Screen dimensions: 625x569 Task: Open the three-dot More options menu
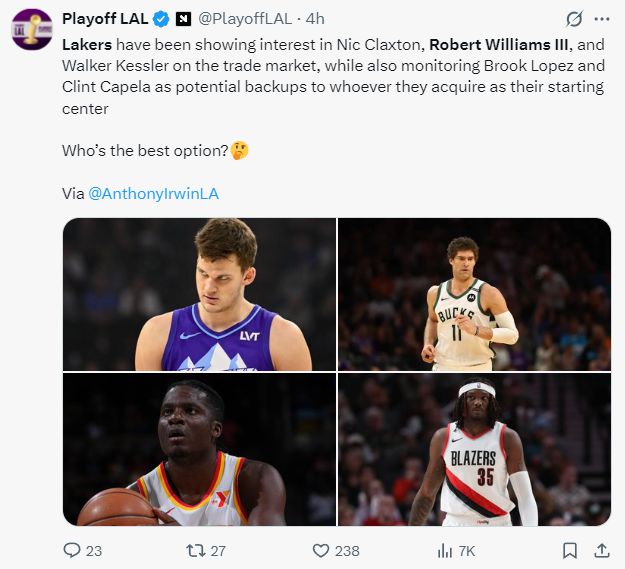coord(601,19)
